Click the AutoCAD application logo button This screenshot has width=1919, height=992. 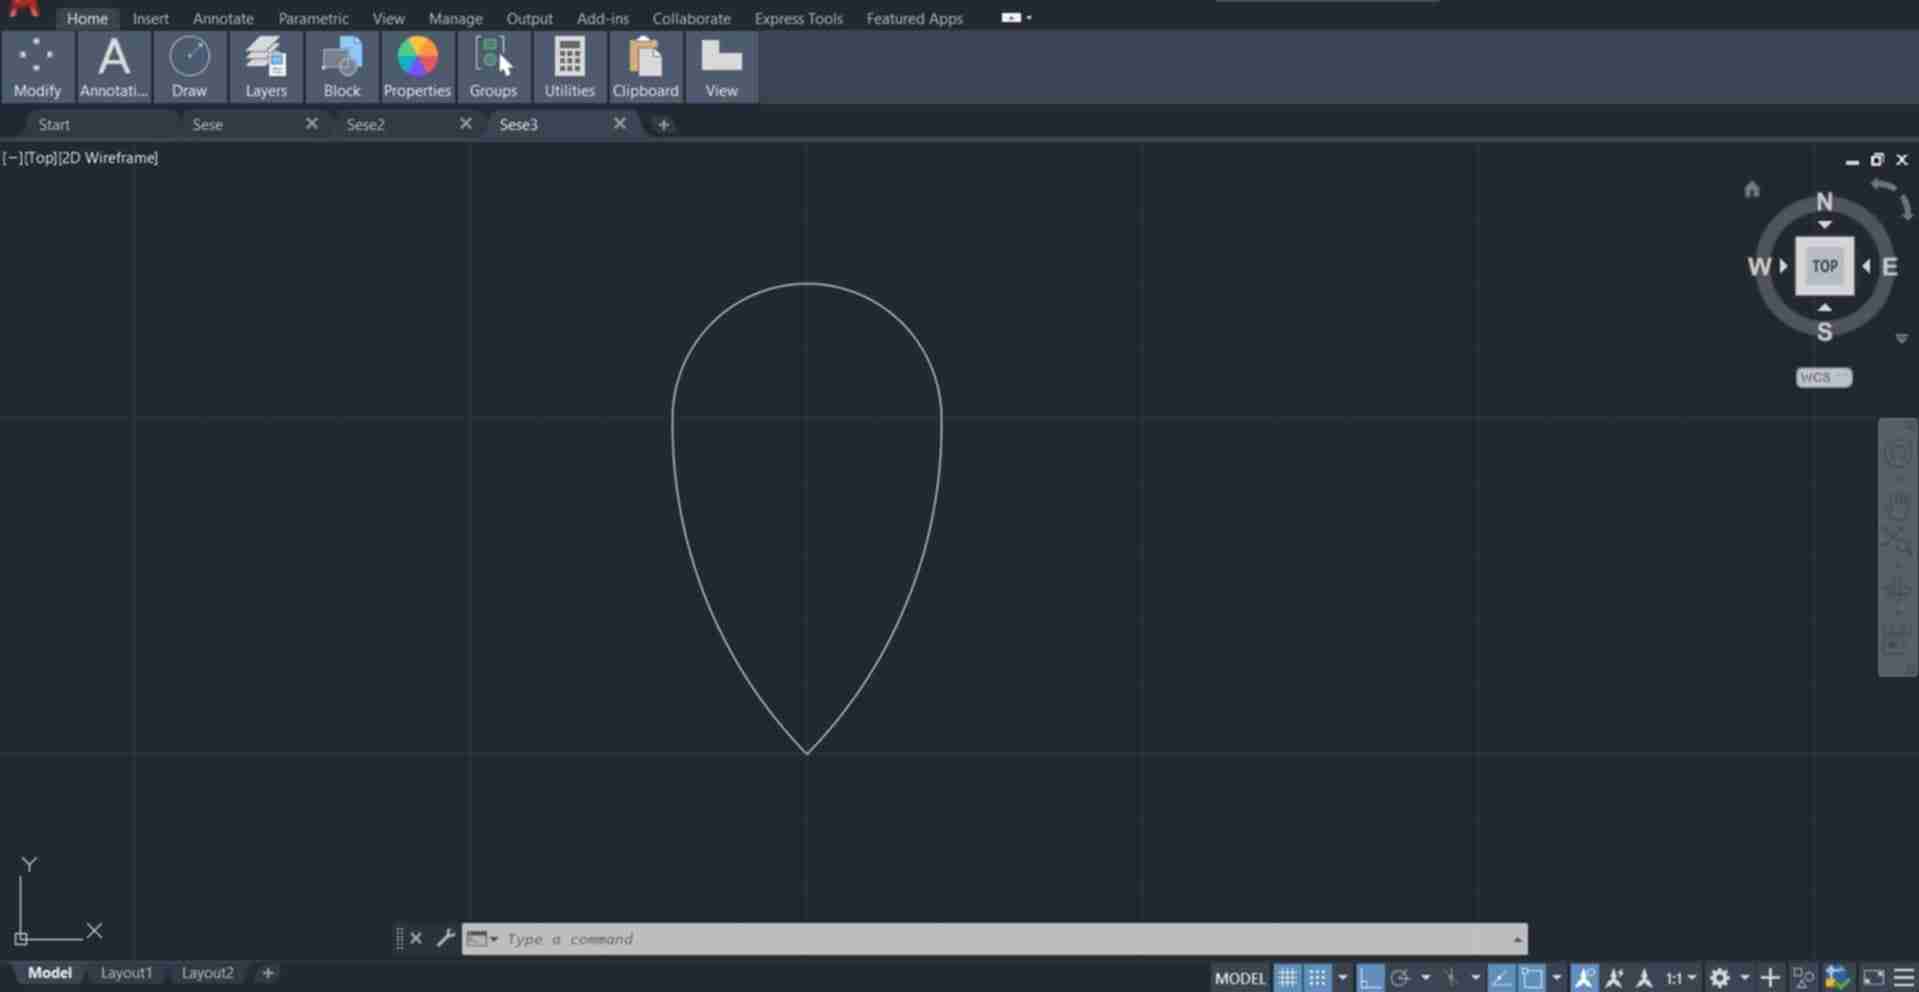23,9
